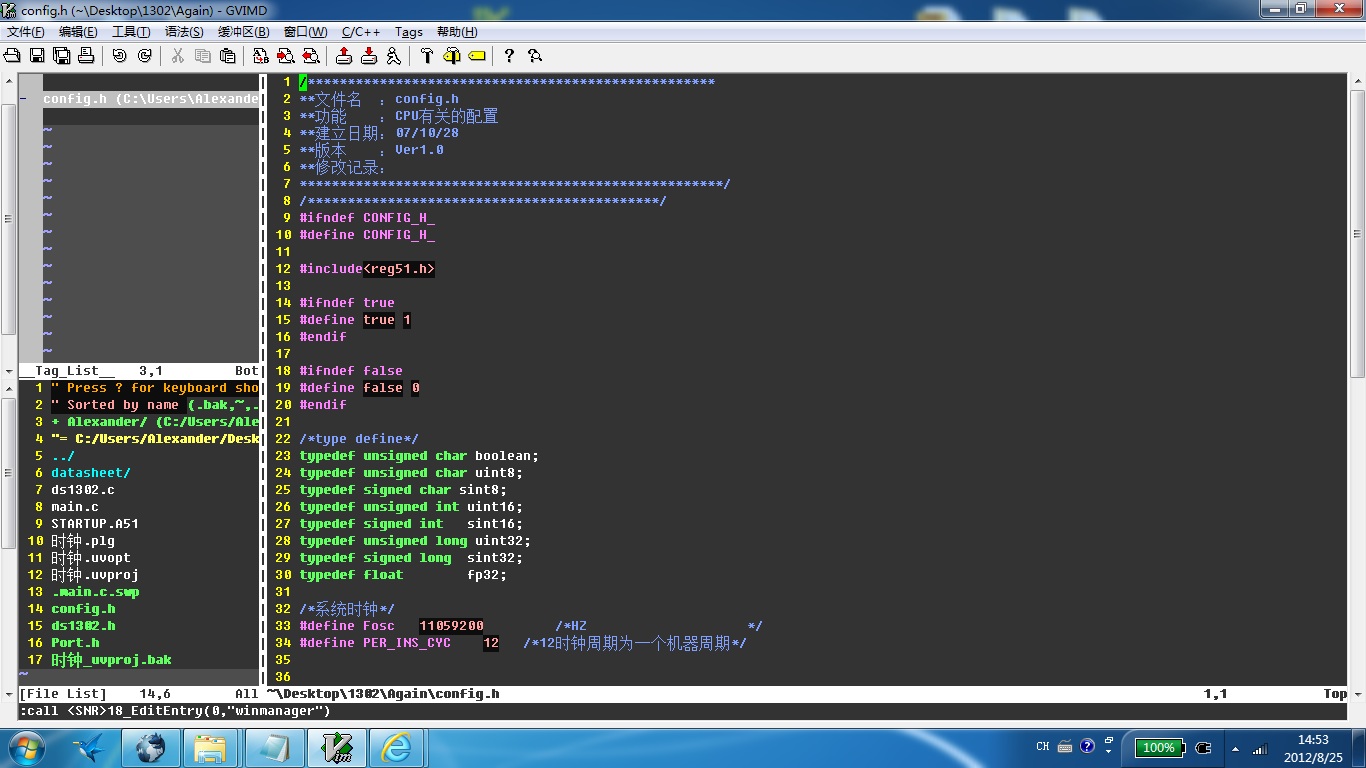Image resolution: width=1366 pixels, height=768 pixels.
Task: Launch Internet Explorer from taskbar
Action: click(x=397, y=747)
